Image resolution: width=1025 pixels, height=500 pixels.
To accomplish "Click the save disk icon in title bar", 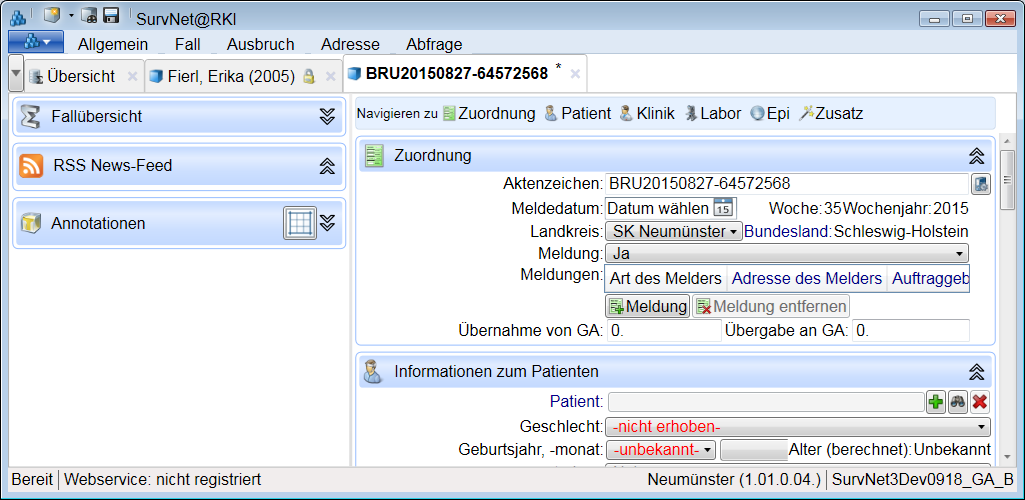I will click(111, 16).
